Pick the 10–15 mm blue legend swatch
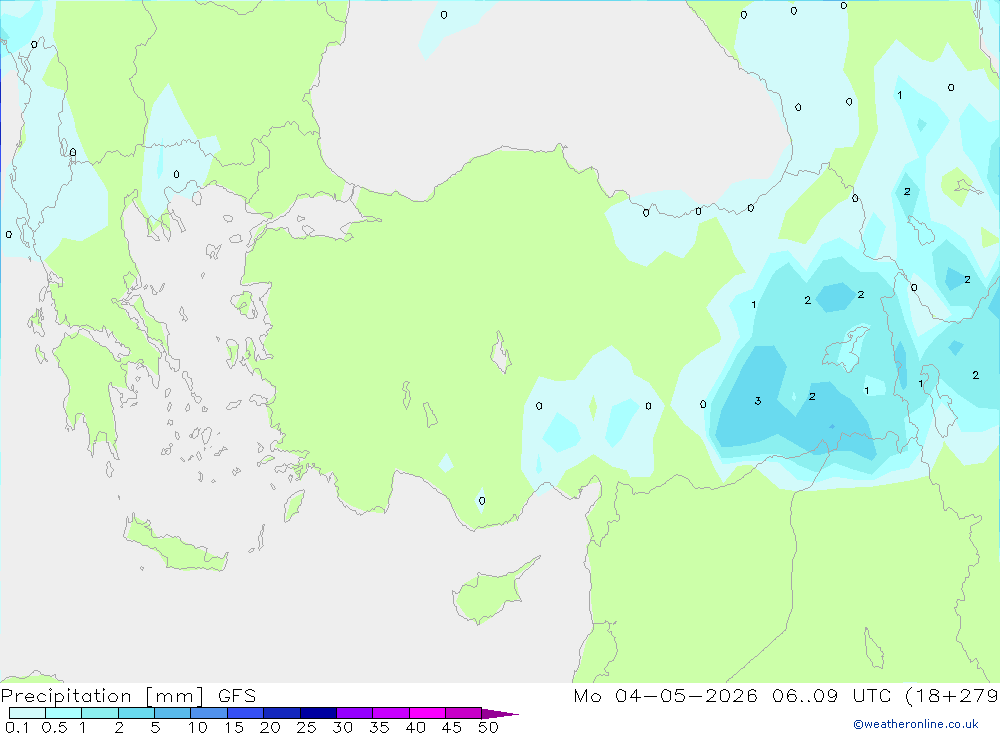1000x733 pixels. [x=209, y=713]
